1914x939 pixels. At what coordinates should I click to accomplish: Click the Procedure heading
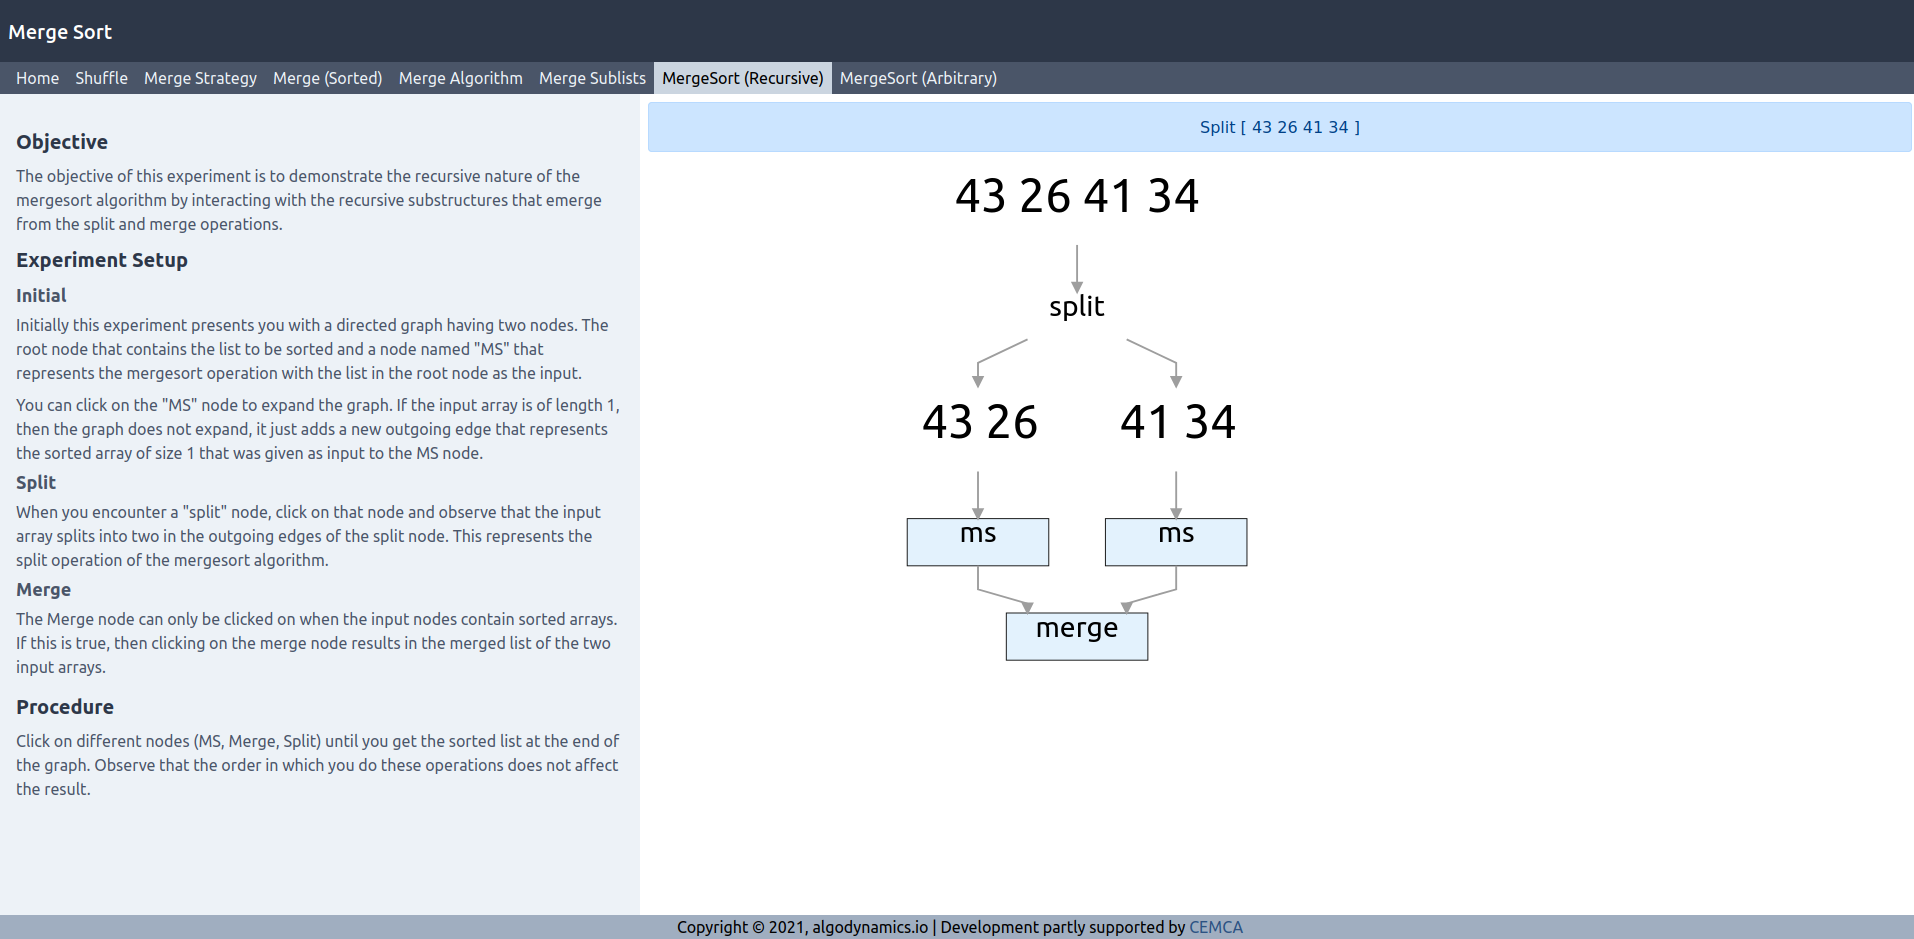[x=65, y=707]
